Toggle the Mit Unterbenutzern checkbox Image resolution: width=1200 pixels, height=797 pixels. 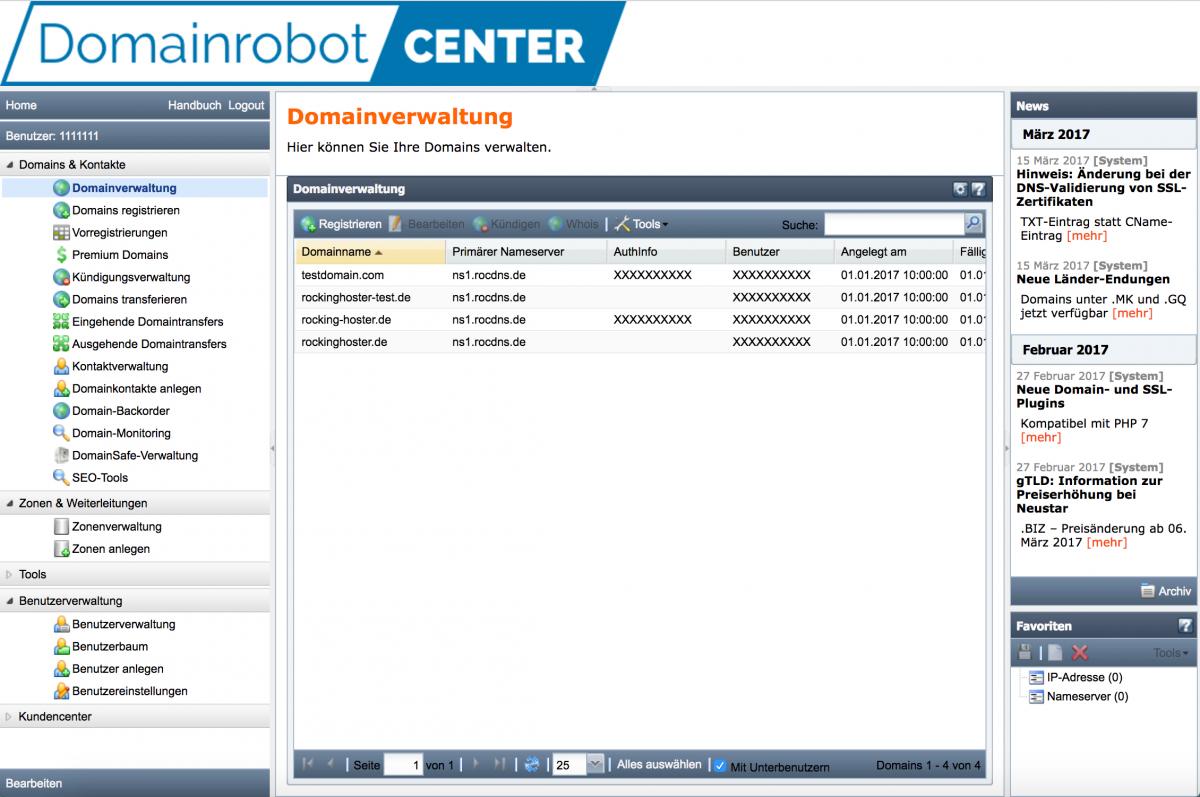(719, 766)
